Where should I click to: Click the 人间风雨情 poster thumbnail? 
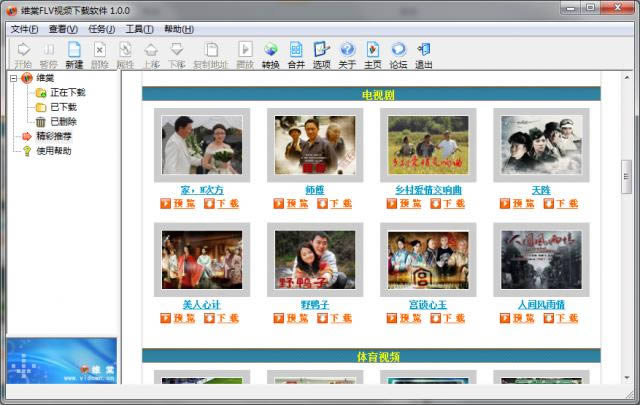(x=541, y=260)
